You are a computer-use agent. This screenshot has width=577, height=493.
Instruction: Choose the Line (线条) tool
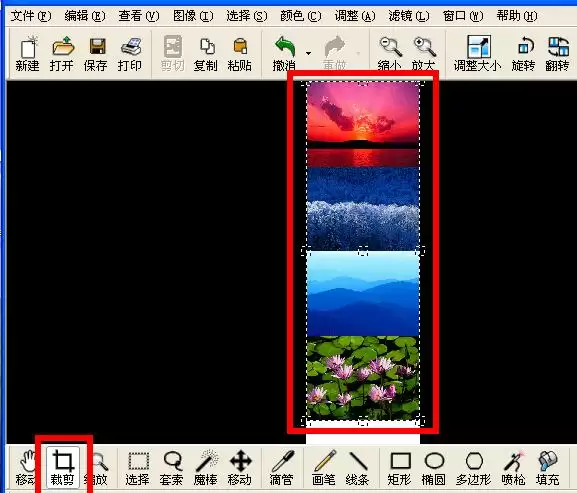(x=357, y=467)
